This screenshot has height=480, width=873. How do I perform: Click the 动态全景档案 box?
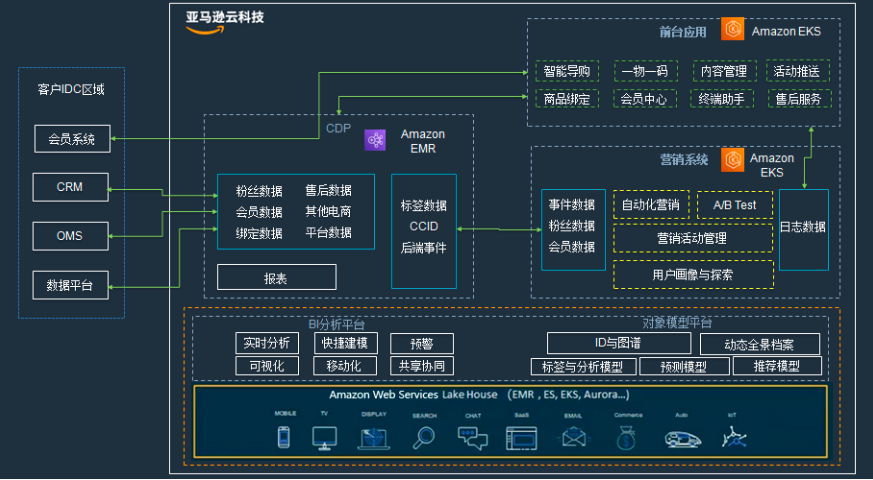[760, 344]
